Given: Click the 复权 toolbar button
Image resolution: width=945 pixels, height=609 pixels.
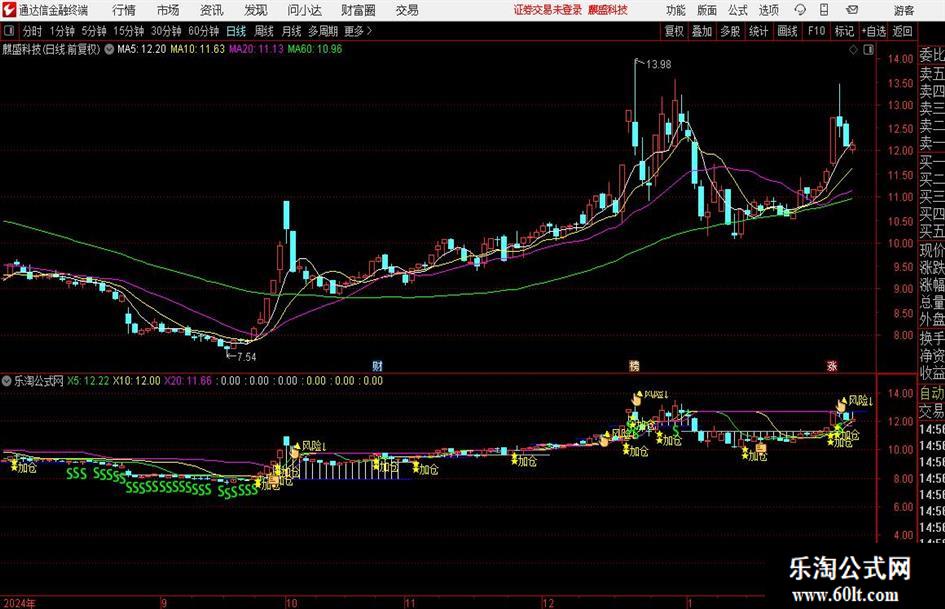Looking at the screenshot, I should coord(674,31).
